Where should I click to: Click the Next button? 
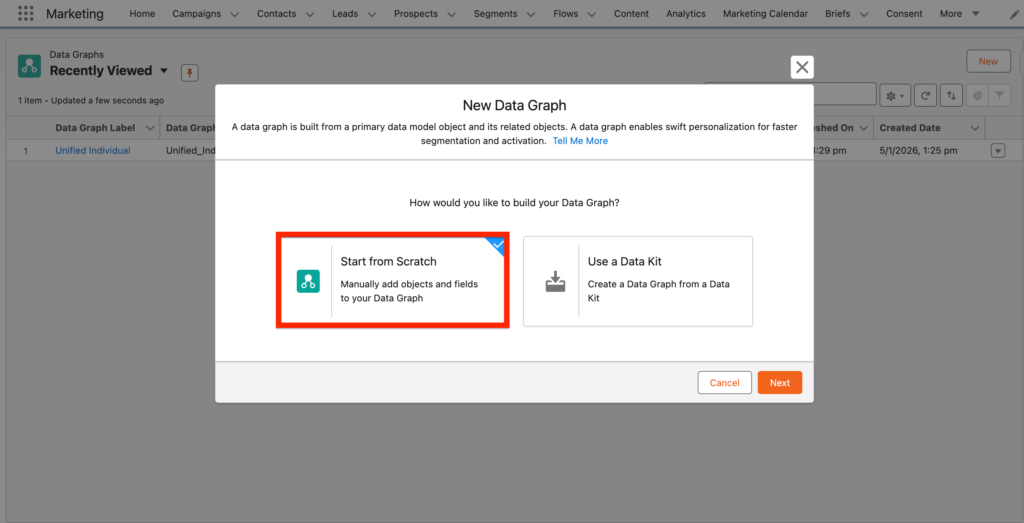coord(779,382)
